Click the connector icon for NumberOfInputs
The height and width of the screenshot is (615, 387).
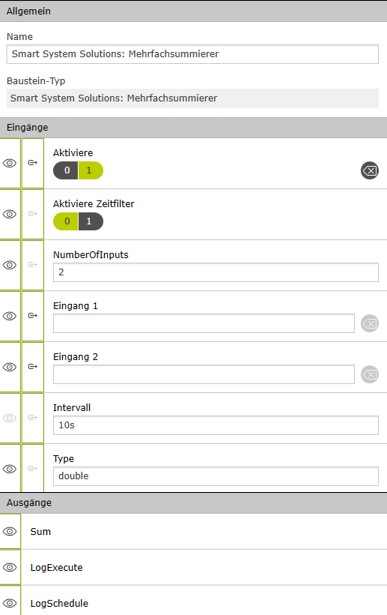pos(33,265)
